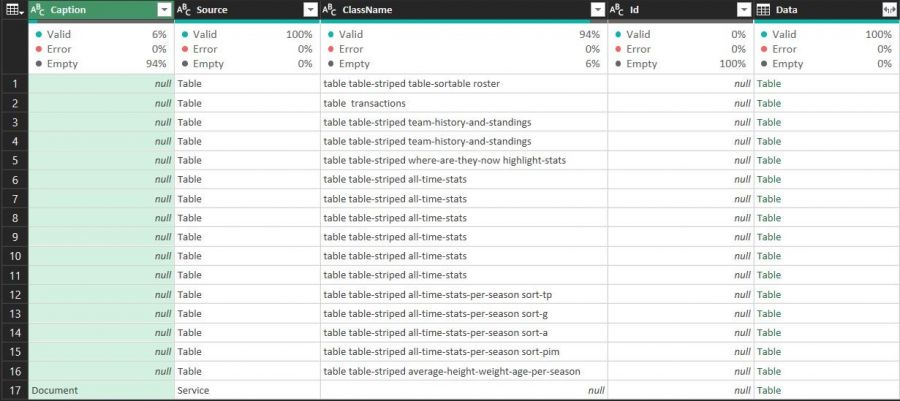Select the Caption column header
The width and height of the screenshot is (900, 401).
click(101, 10)
